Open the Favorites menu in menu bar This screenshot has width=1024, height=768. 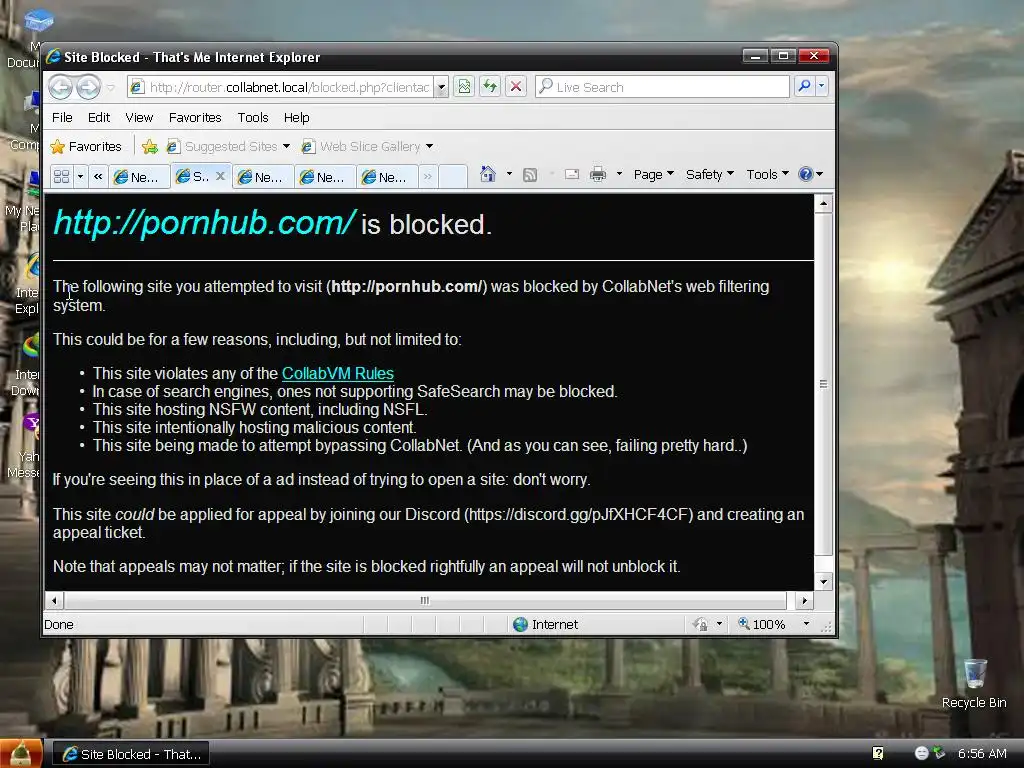click(x=195, y=118)
